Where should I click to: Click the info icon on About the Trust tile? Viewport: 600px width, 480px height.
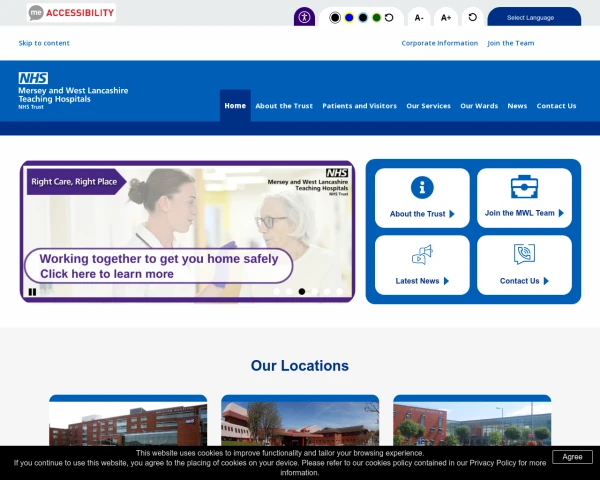[x=422, y=188]
